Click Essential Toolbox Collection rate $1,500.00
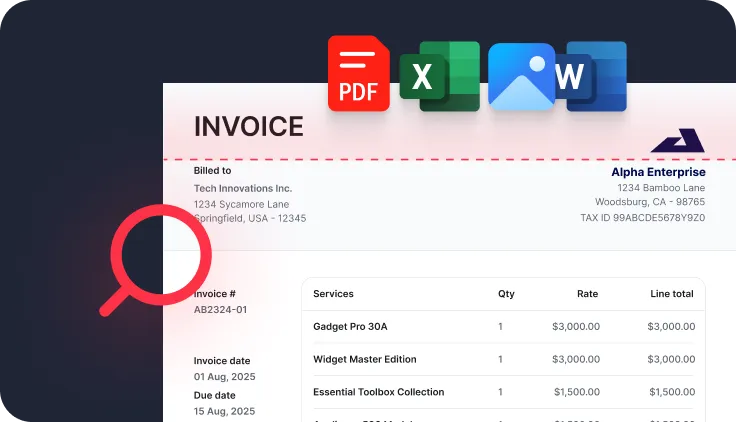 577,392
